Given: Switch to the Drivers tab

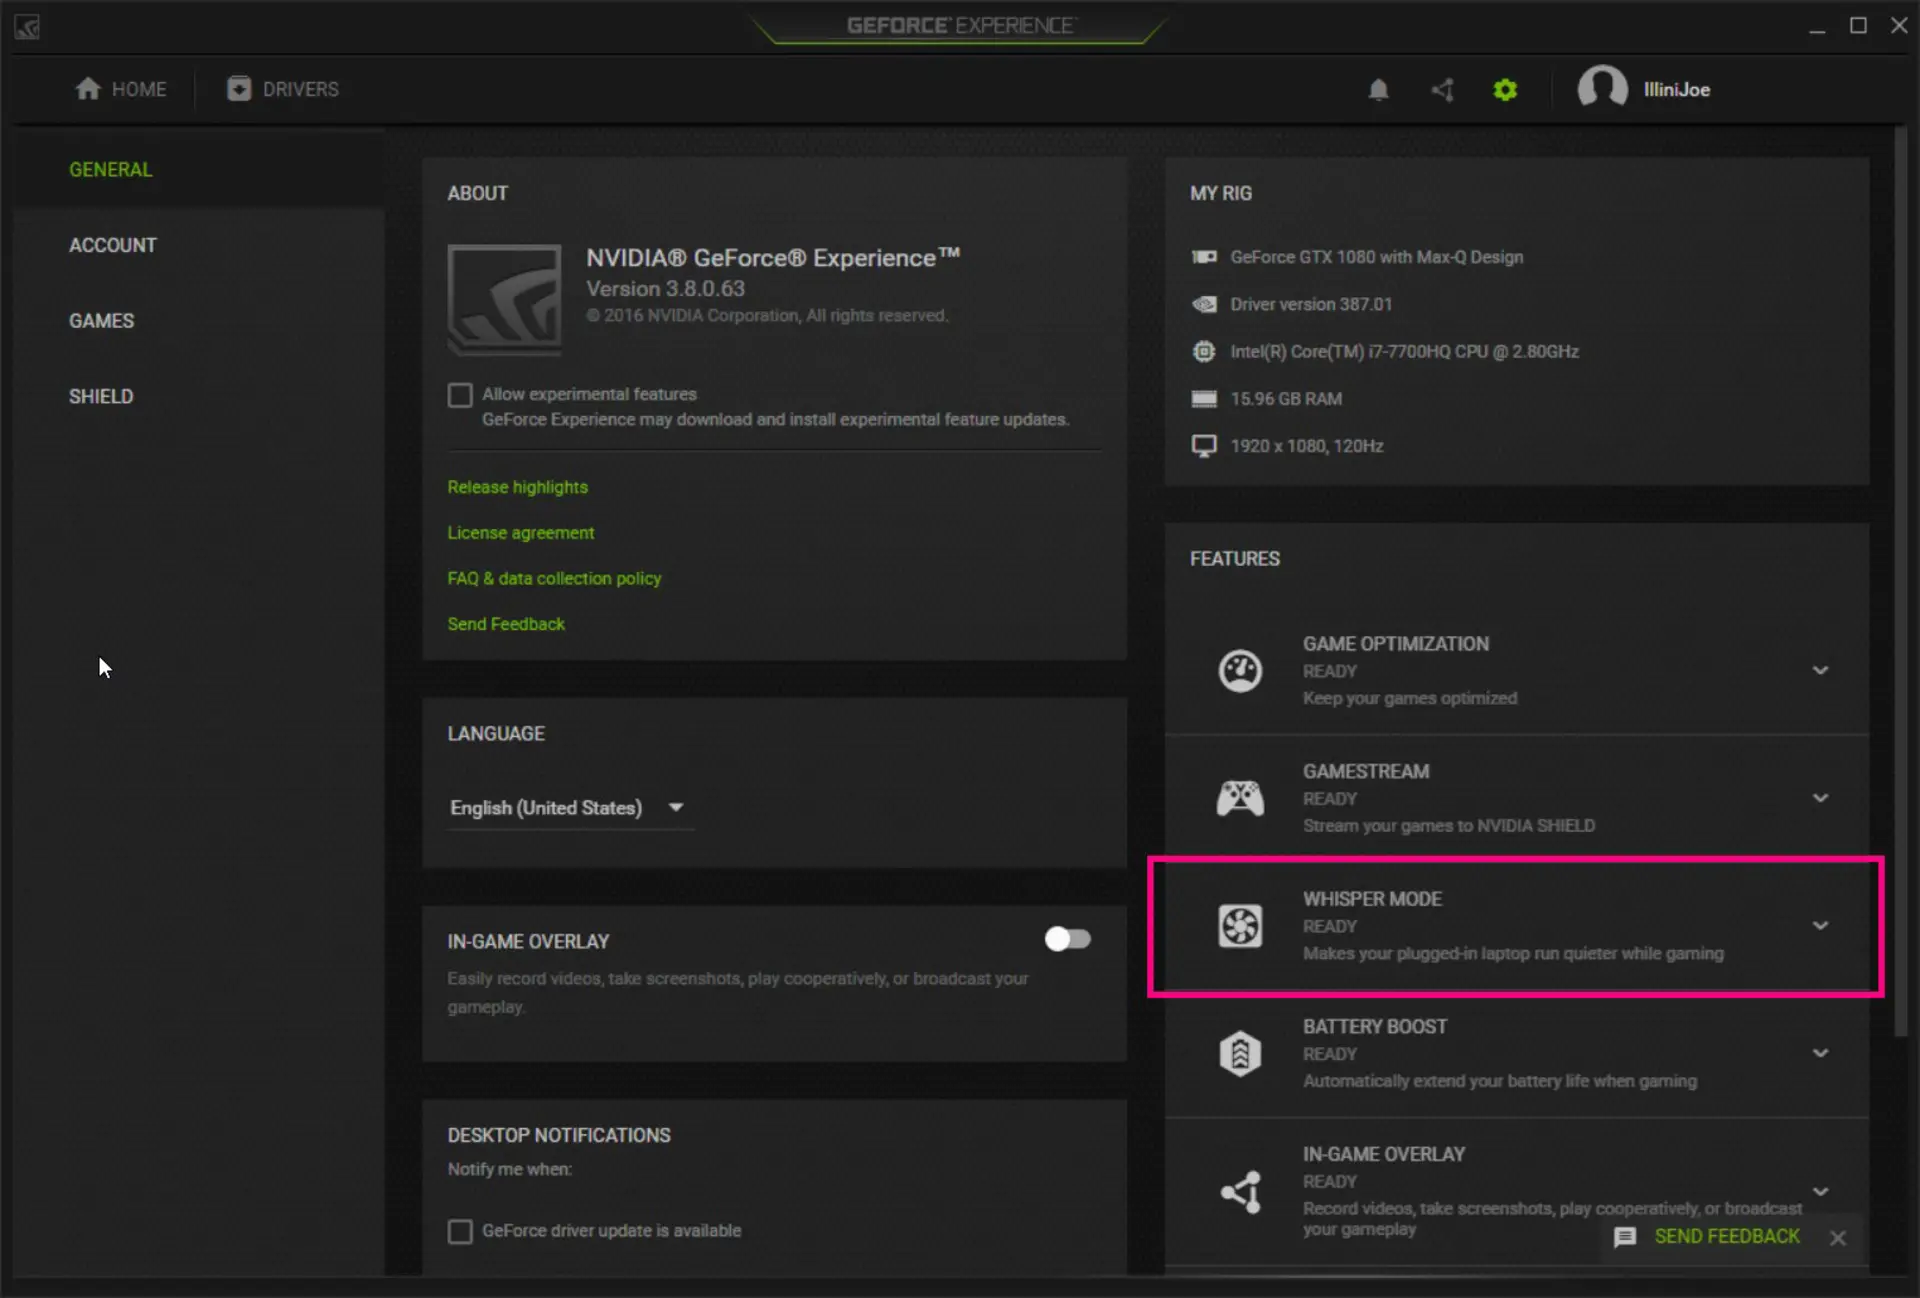Looking at the screenshot, I should point(282,89).
